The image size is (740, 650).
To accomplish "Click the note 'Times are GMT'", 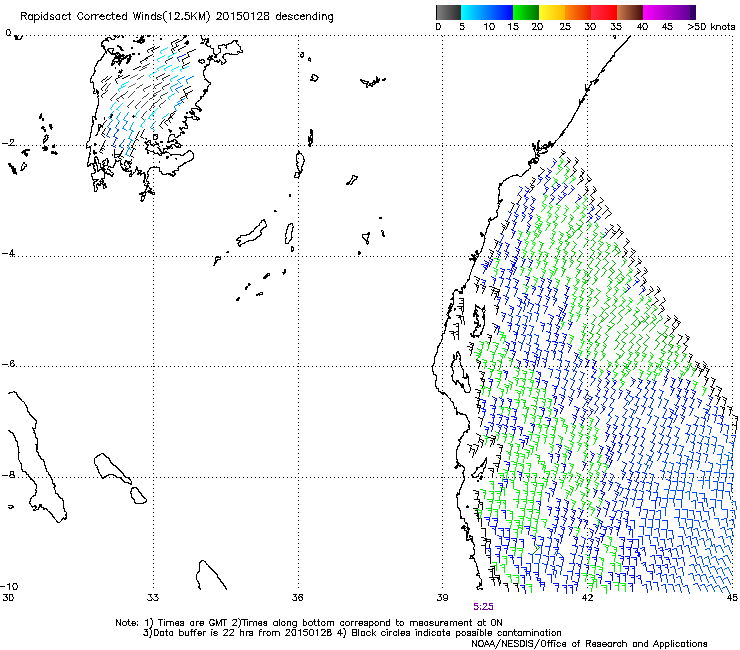I will pyautogui.click(x=193, y=623).
